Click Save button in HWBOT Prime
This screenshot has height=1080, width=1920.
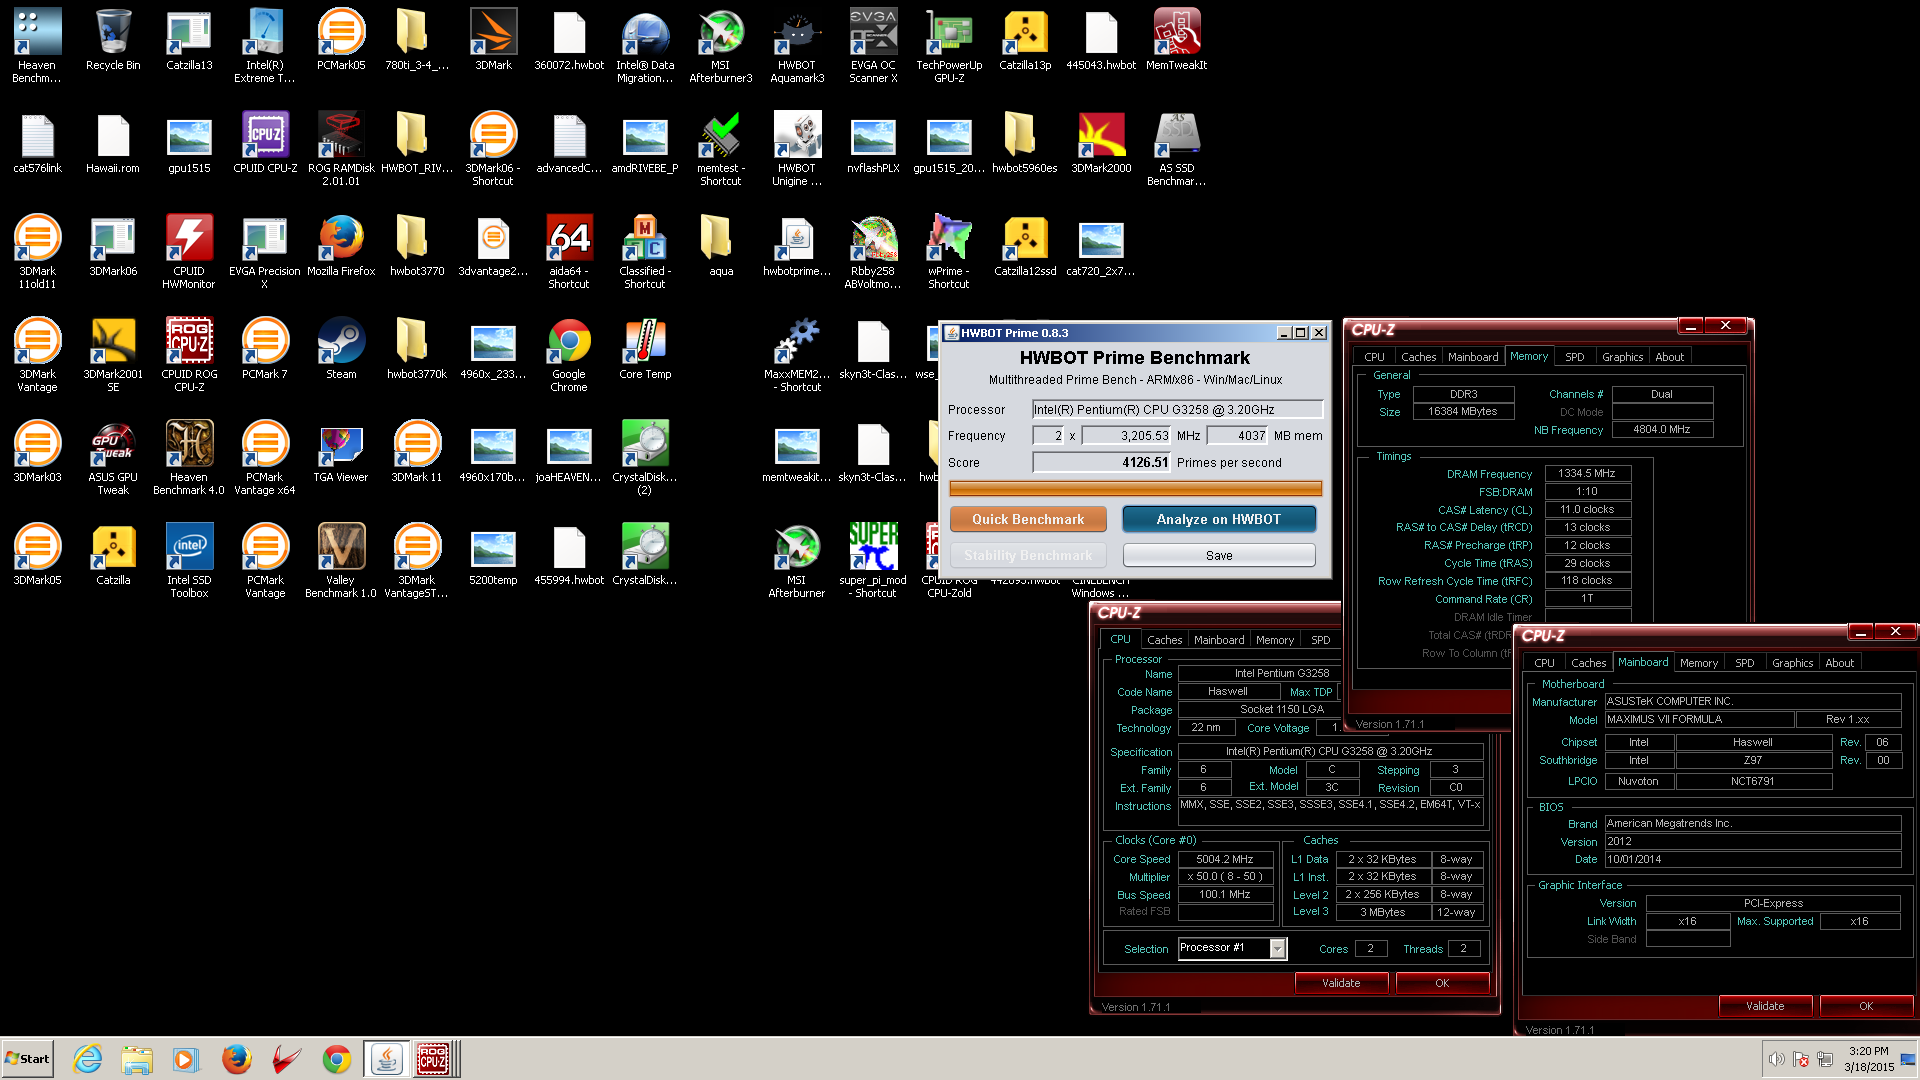pos(1218,555)
